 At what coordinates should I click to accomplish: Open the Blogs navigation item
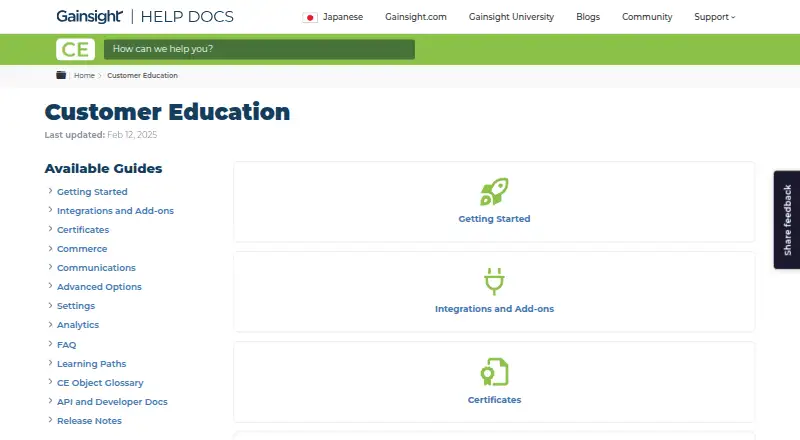pyautogui.click(x=588, y=17)
